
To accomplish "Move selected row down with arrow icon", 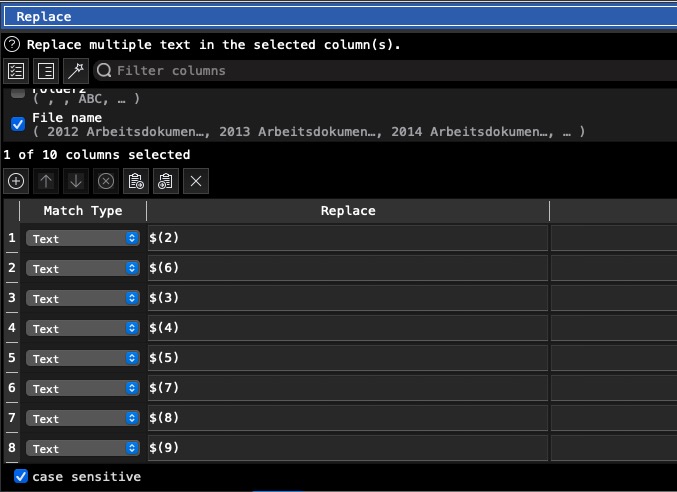I will (x=76, y=181).
